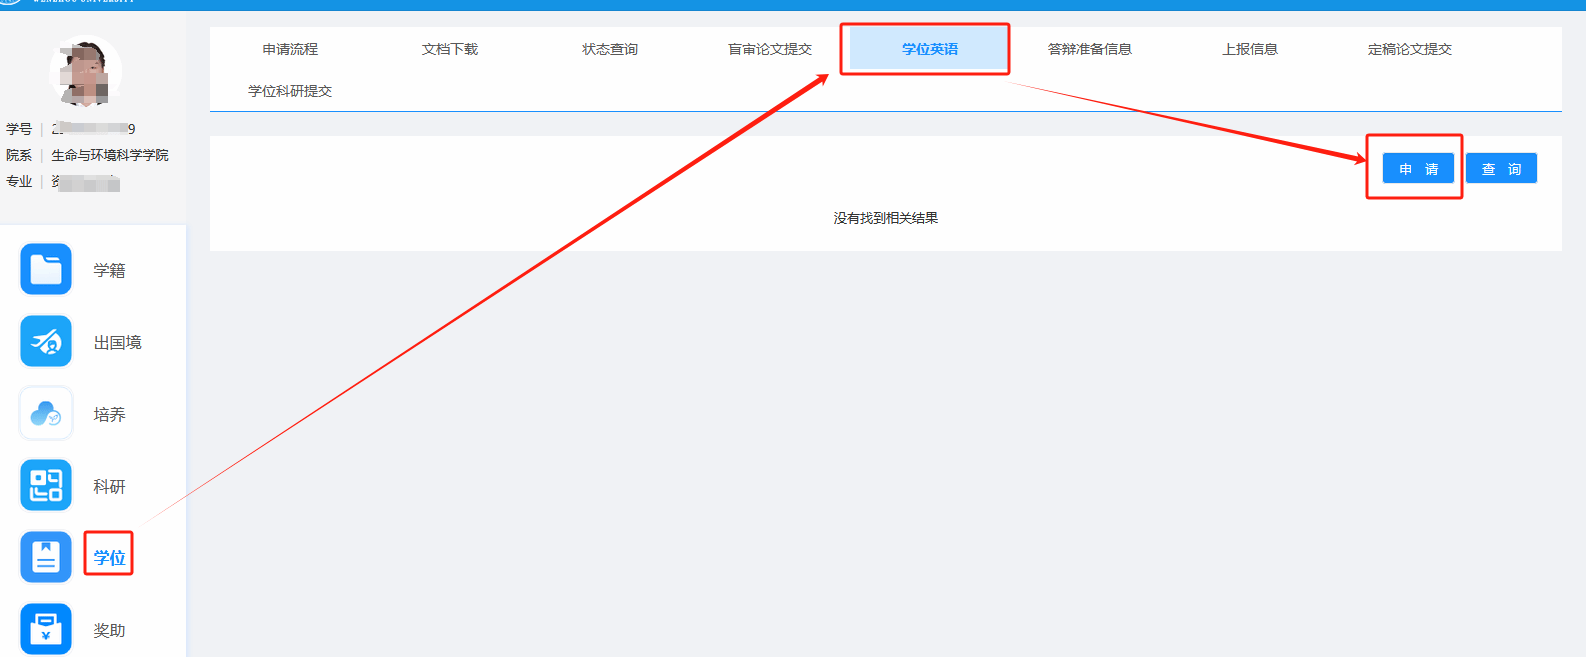The height and width of the screenshot is (657, 1586).
Task: Select the 培养 cloud icon
Action: [46, 414]
